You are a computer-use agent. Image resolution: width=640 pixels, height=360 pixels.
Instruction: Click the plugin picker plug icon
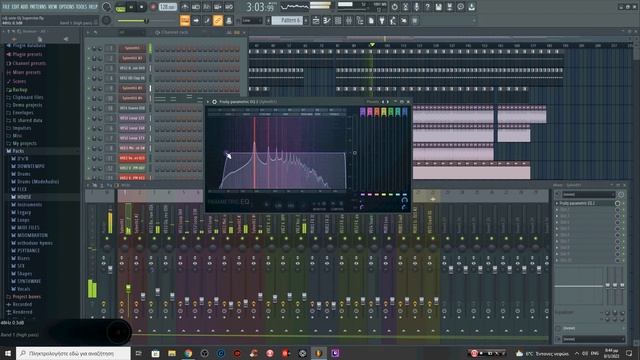382,20
